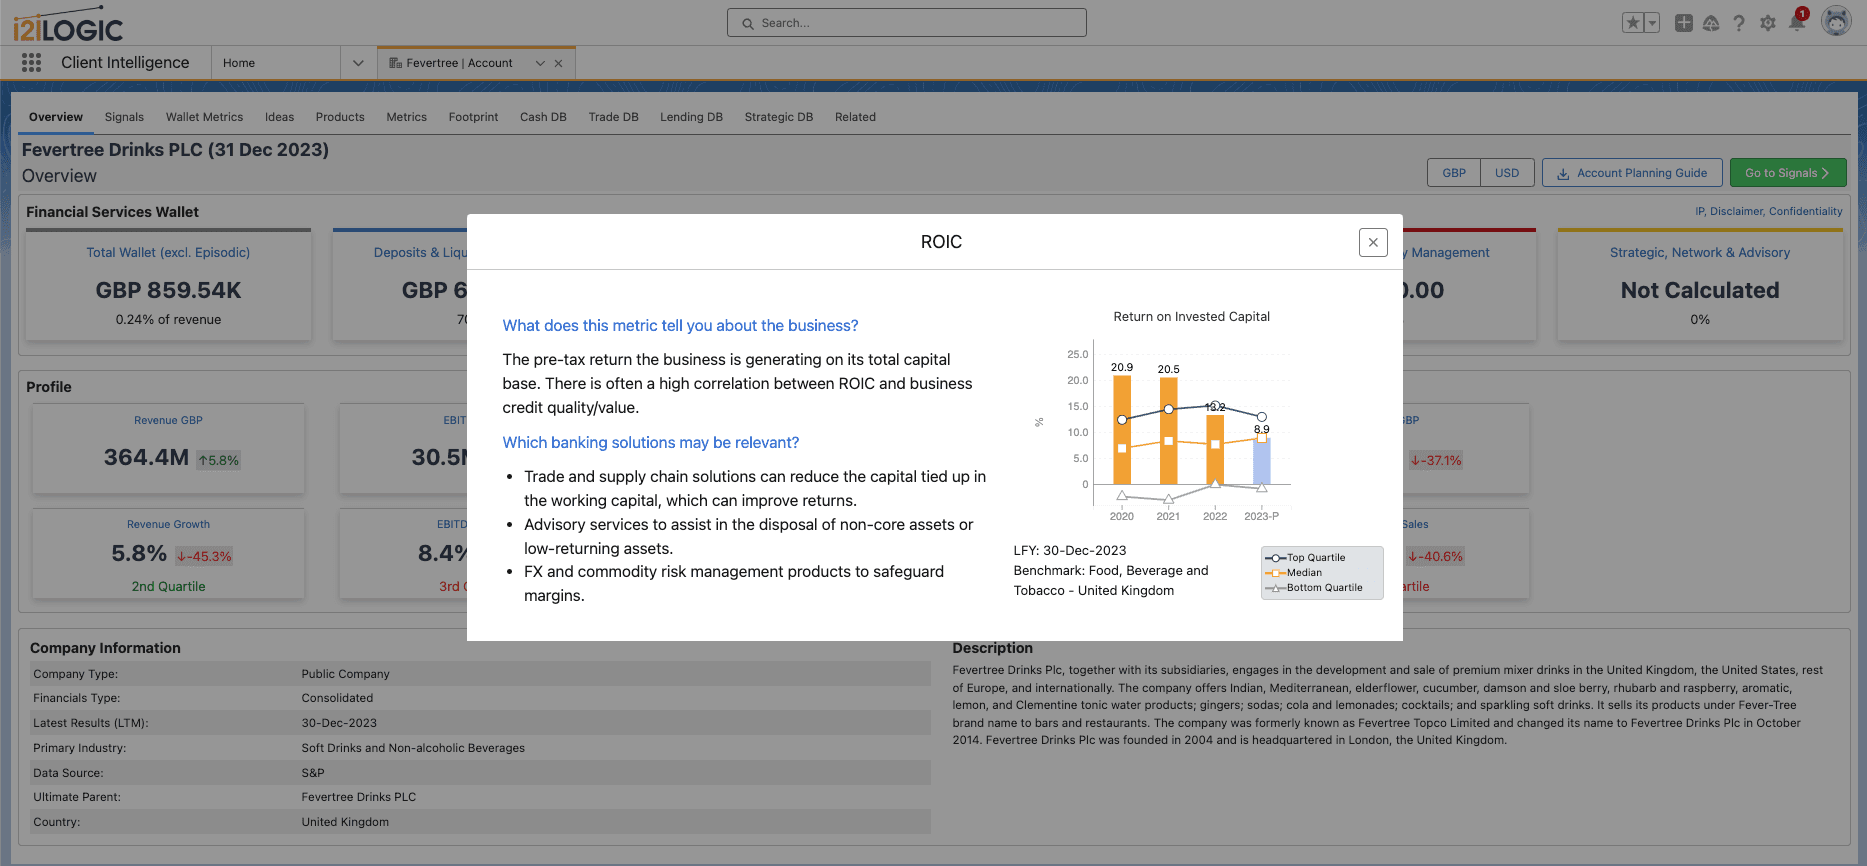
Task: Toggle Top Quartile series in legend
Action: pos(1307,558)
